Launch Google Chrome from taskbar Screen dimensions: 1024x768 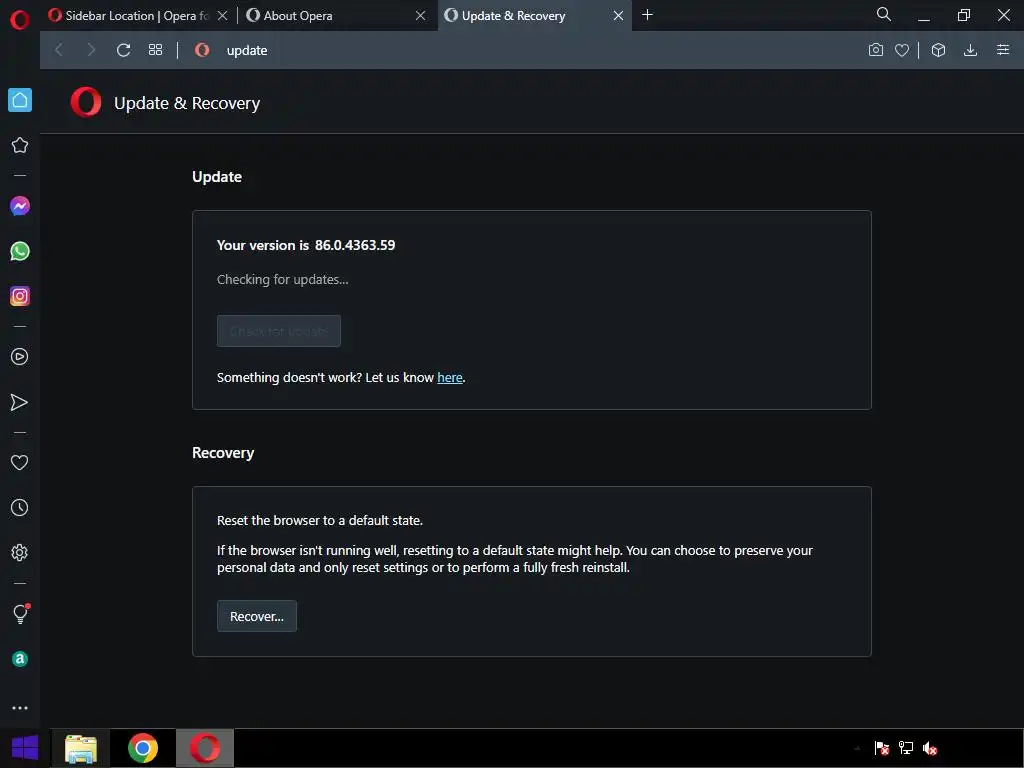tap(142, 748)
